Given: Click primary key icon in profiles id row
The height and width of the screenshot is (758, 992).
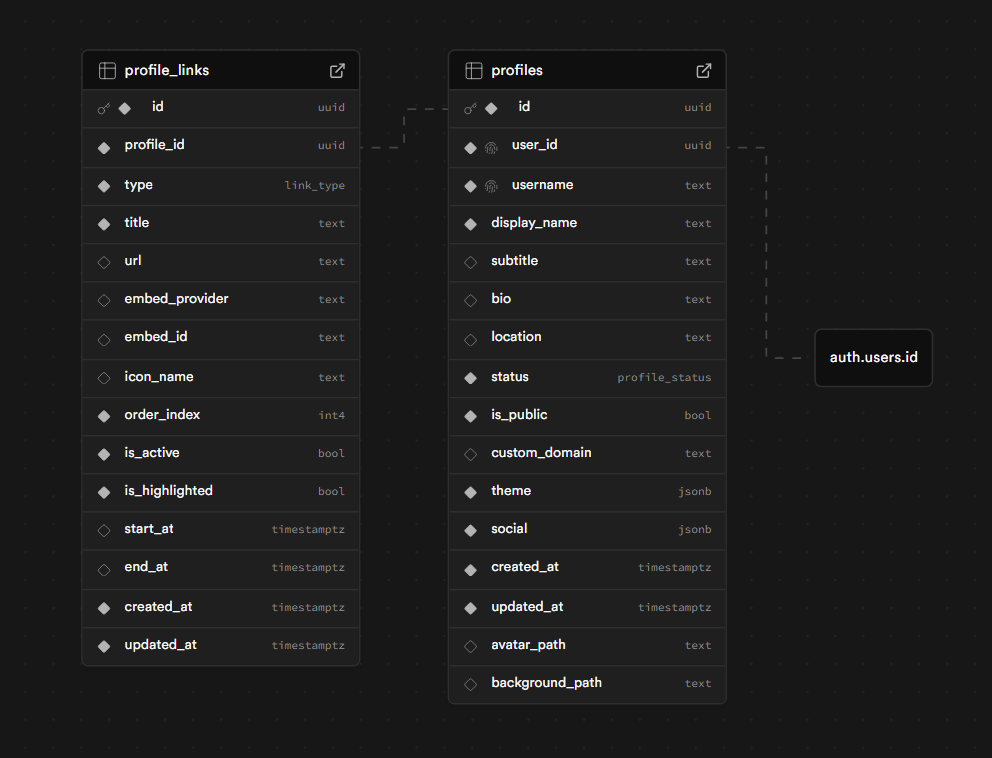Looking at the screenshot, I should [x=471, y=108].
